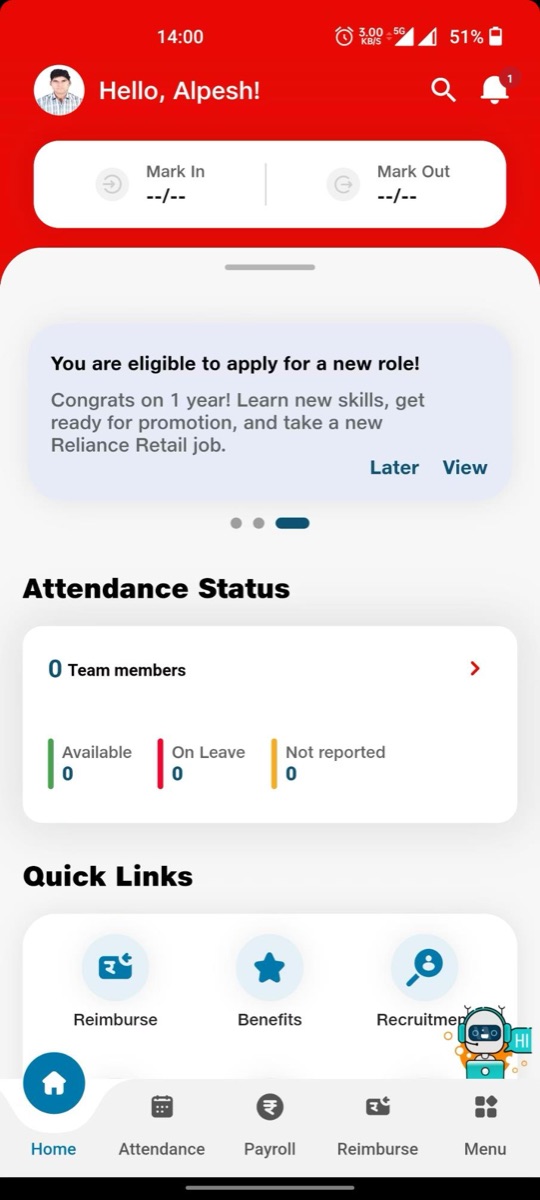Open the Recruitment quick link icon
The height and width of the screenshot is (1200, 540).
click(x=424, y=967)
